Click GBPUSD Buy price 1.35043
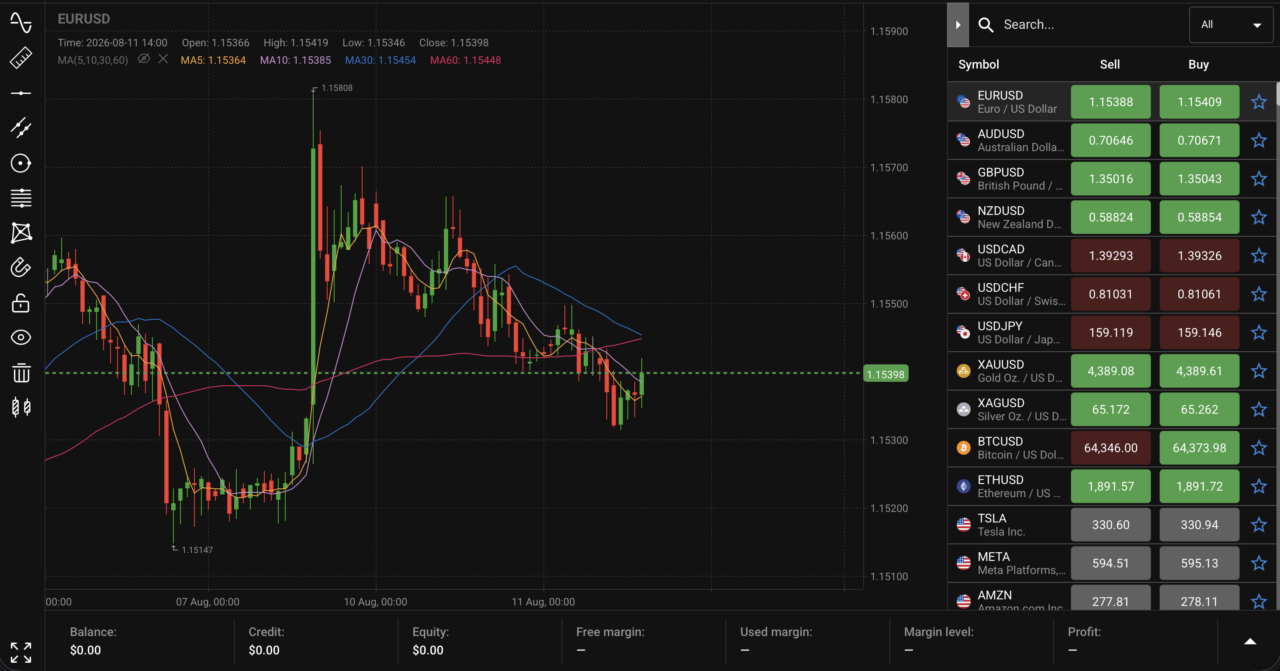 (x=1199, y=179)
